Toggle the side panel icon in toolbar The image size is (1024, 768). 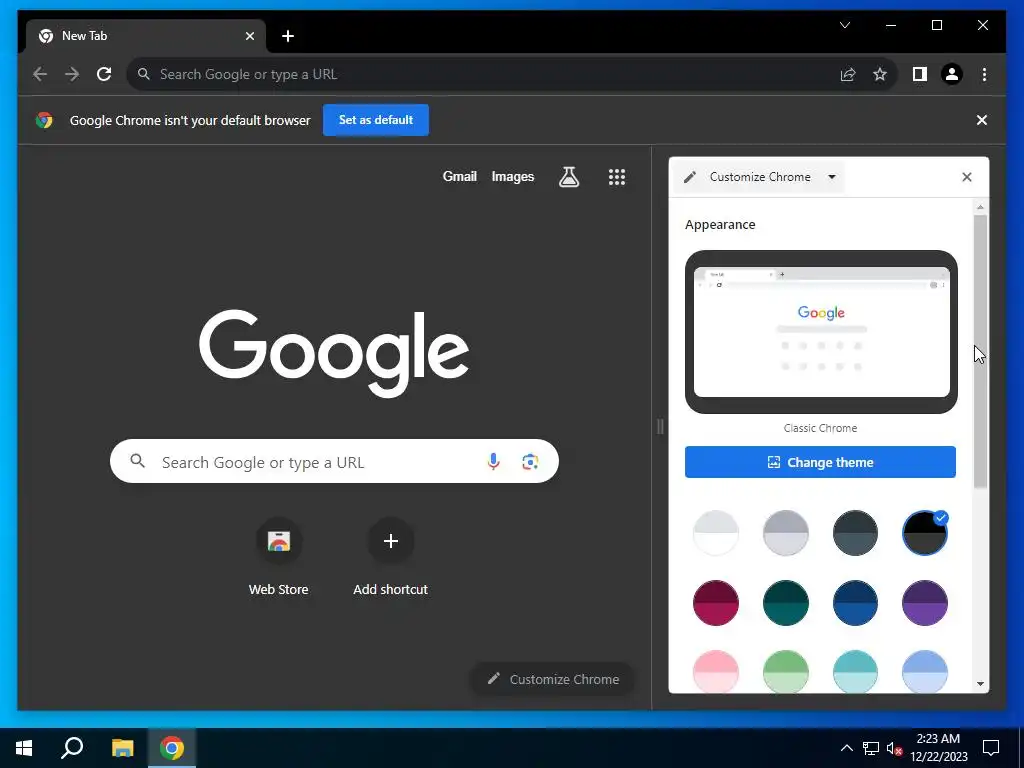pos(920,74)
